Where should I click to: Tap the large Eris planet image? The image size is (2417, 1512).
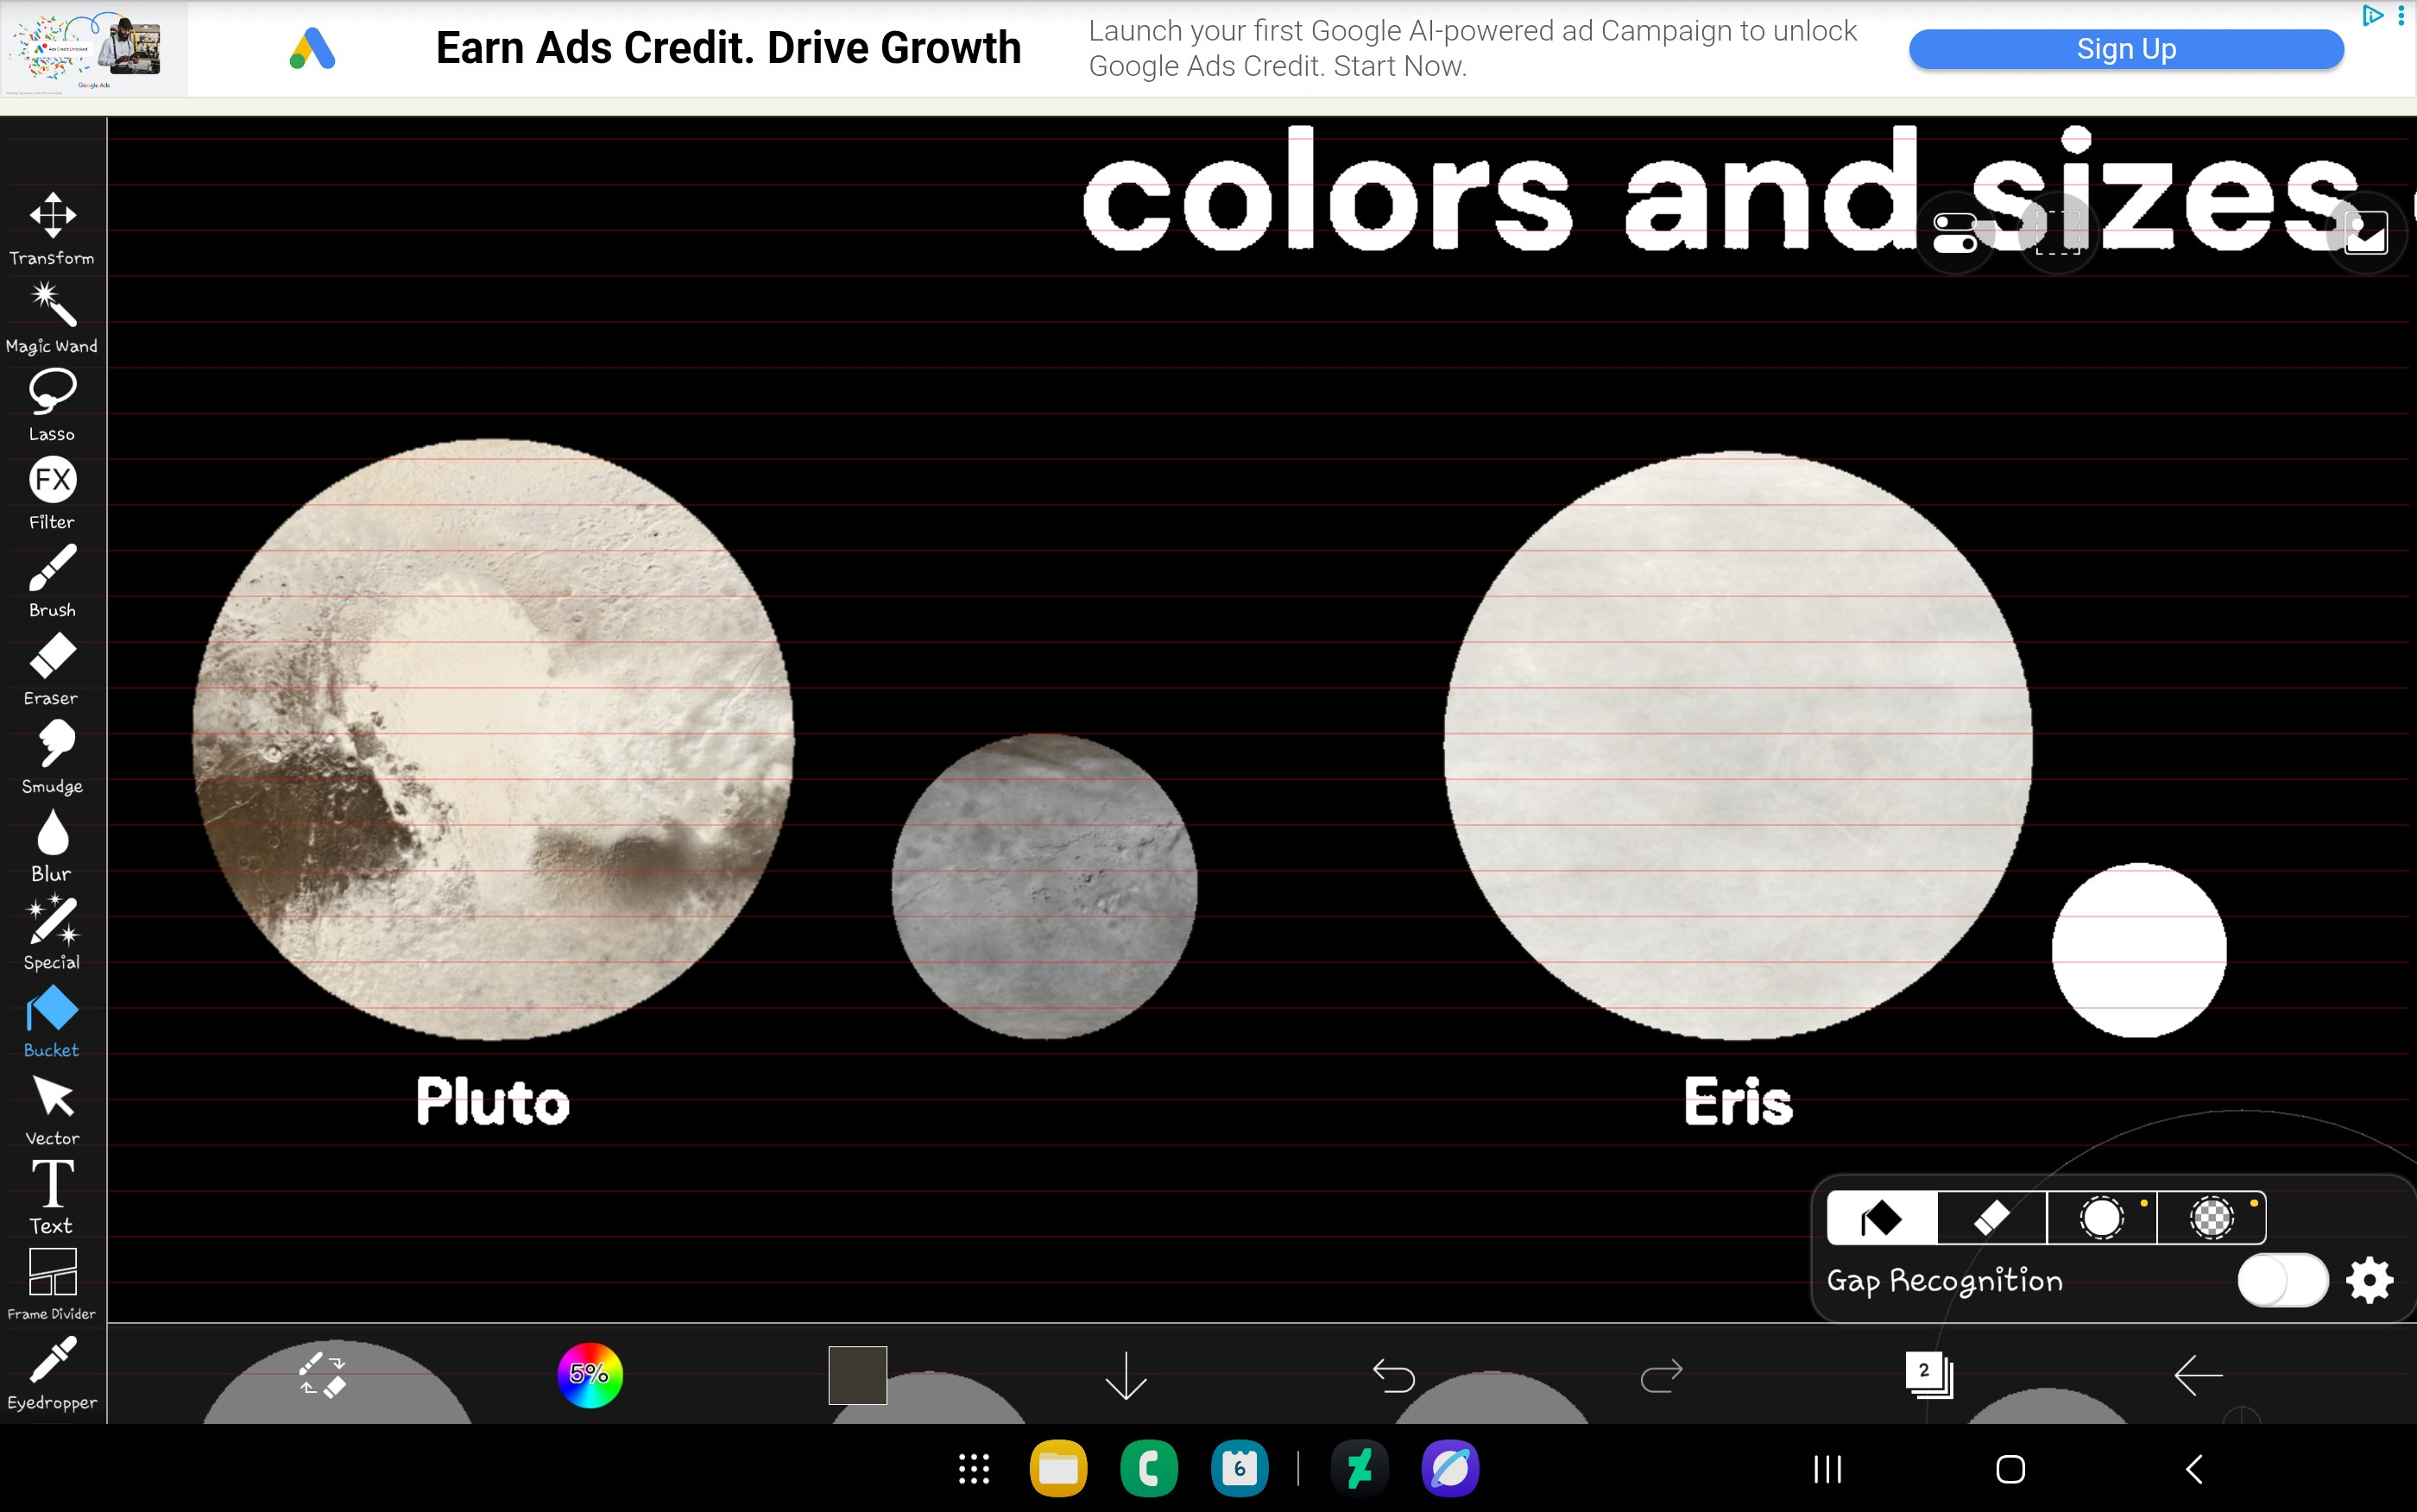coord(1738,746)
